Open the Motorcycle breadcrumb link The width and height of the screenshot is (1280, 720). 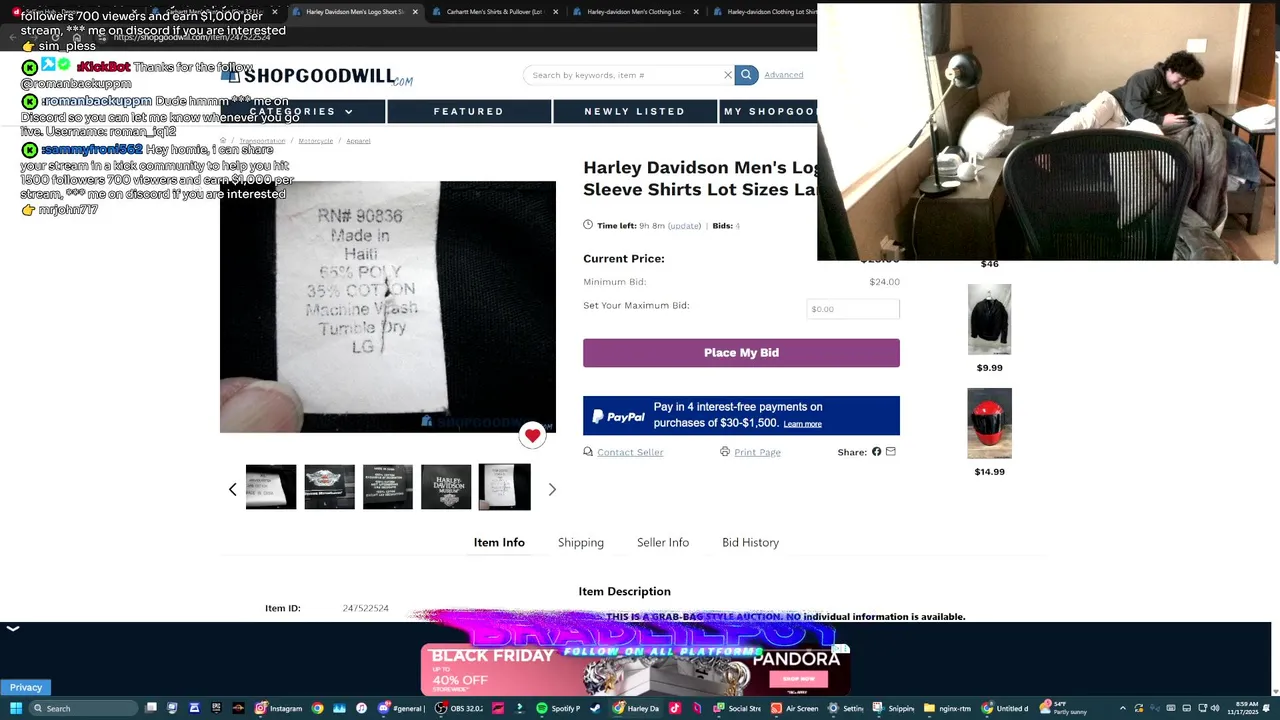click(315, 141)
